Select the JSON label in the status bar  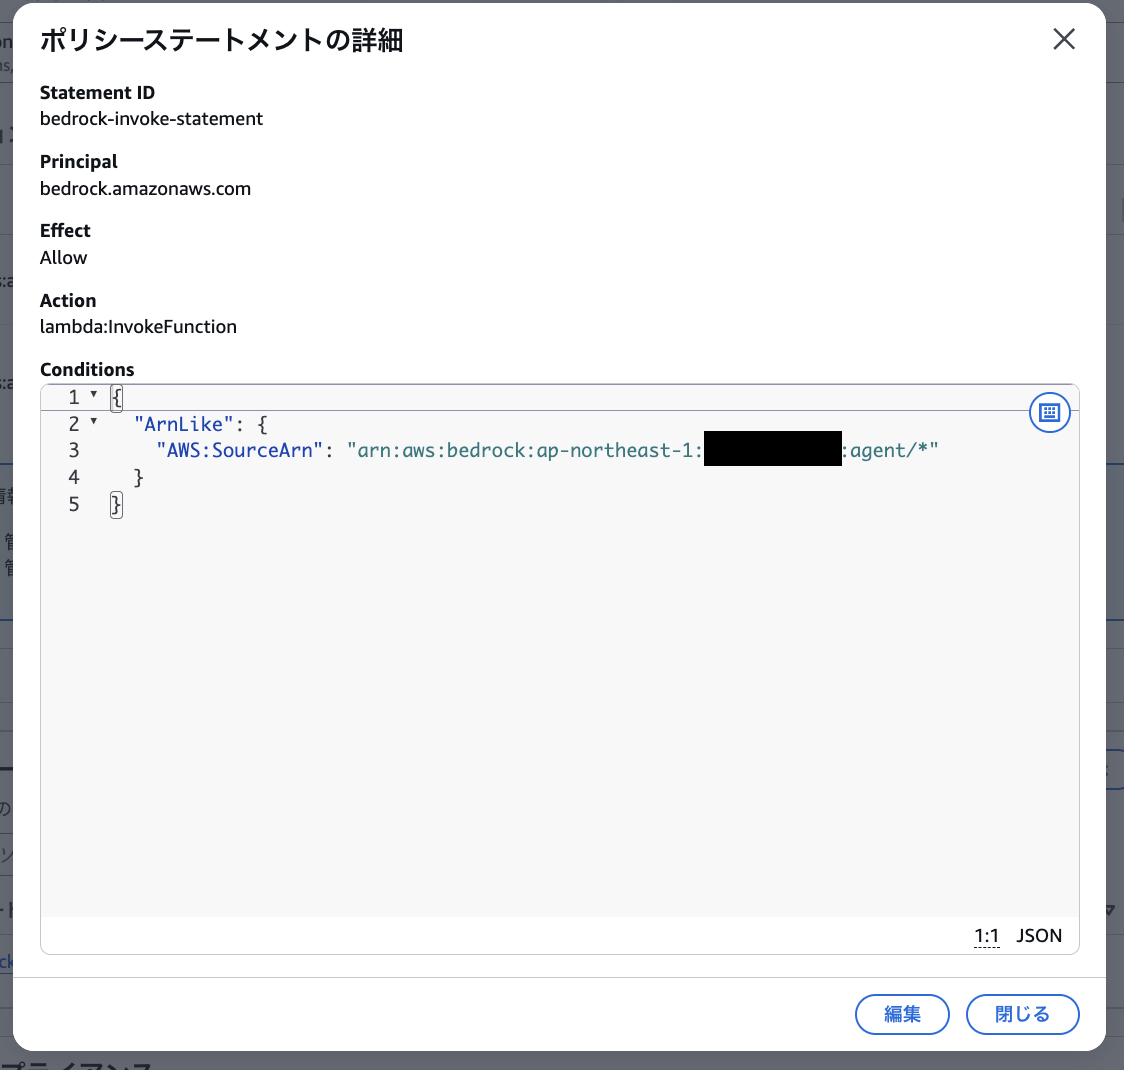click(x=1039, y=935)
